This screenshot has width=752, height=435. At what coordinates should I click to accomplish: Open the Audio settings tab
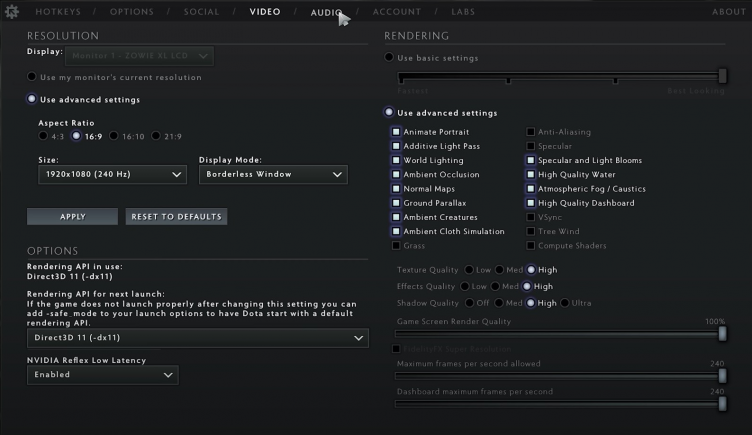[x=326, y=12]
